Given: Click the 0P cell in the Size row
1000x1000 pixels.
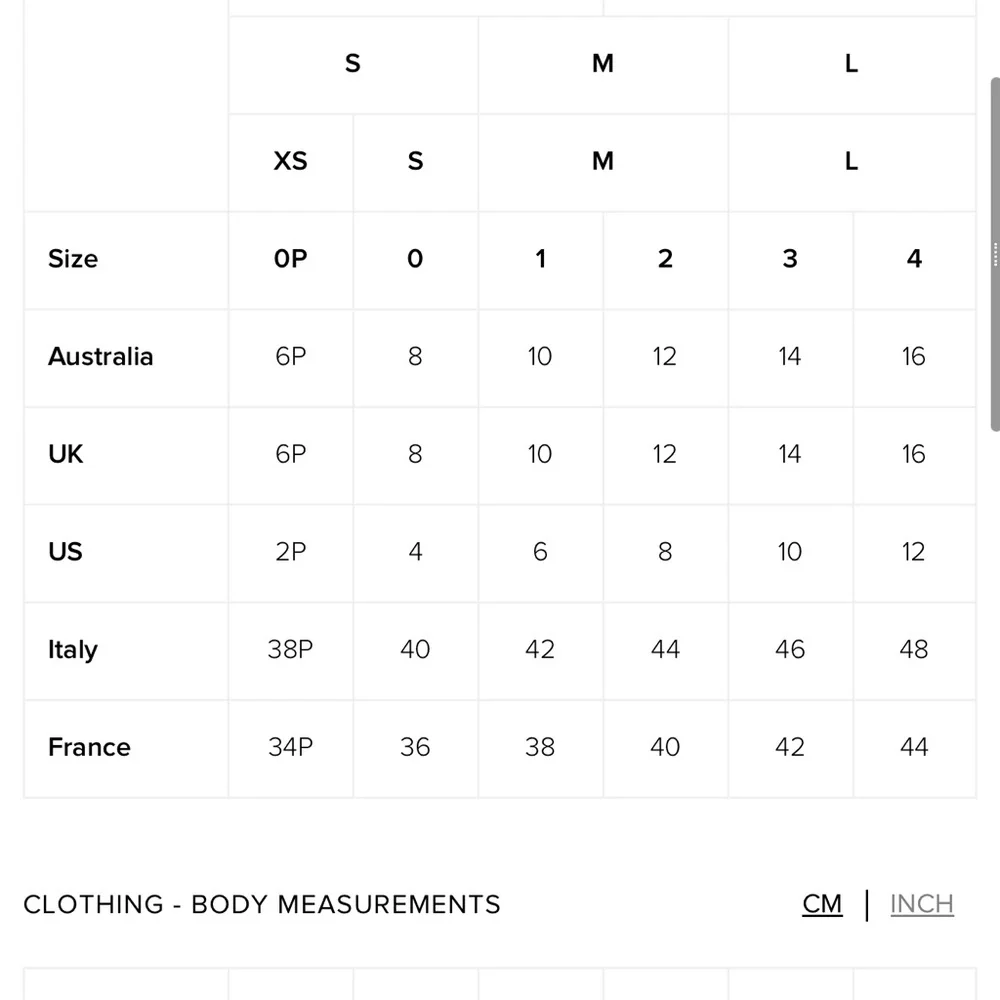Looking at the screenshot, I should (x=291, y=259).
